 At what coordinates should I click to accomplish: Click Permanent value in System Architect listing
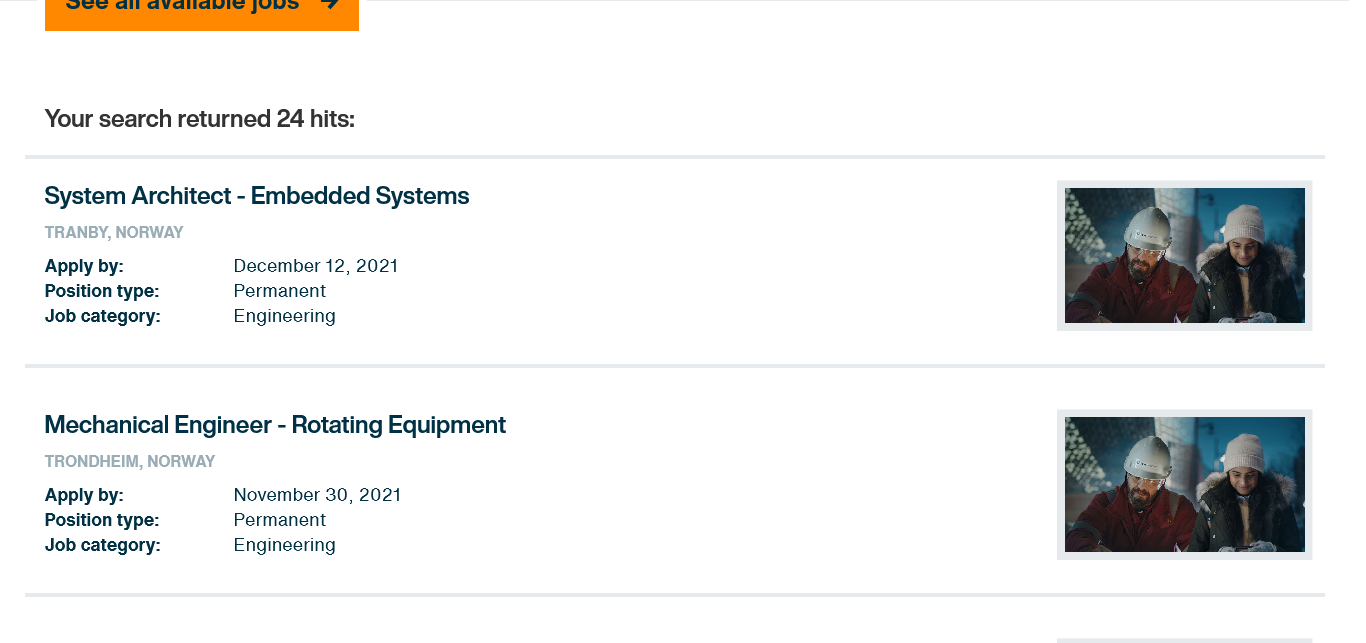pos(280,291)
